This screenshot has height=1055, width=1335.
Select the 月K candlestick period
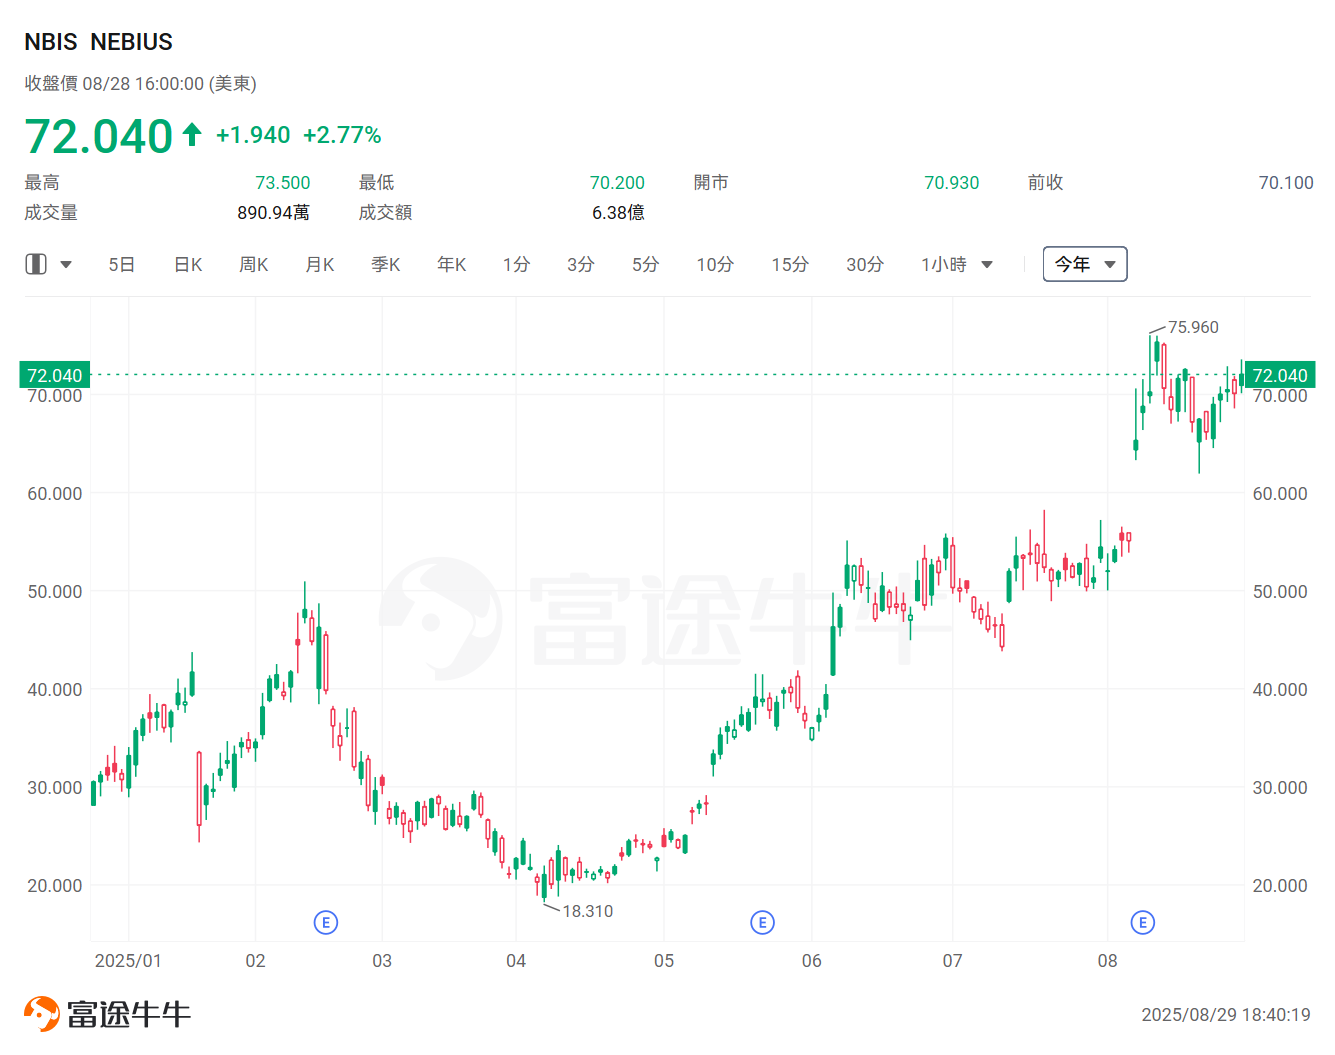tap(320, 265)
